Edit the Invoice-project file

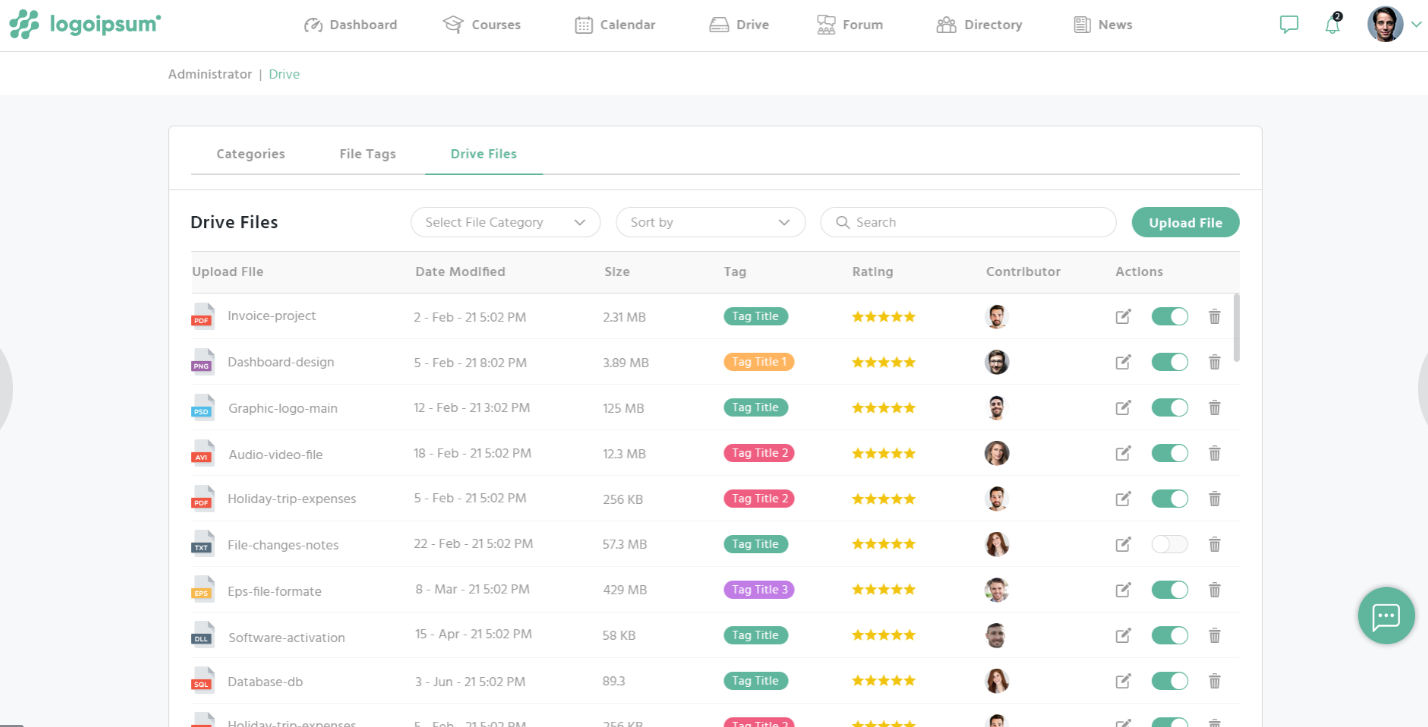(x=1123, y=317)
